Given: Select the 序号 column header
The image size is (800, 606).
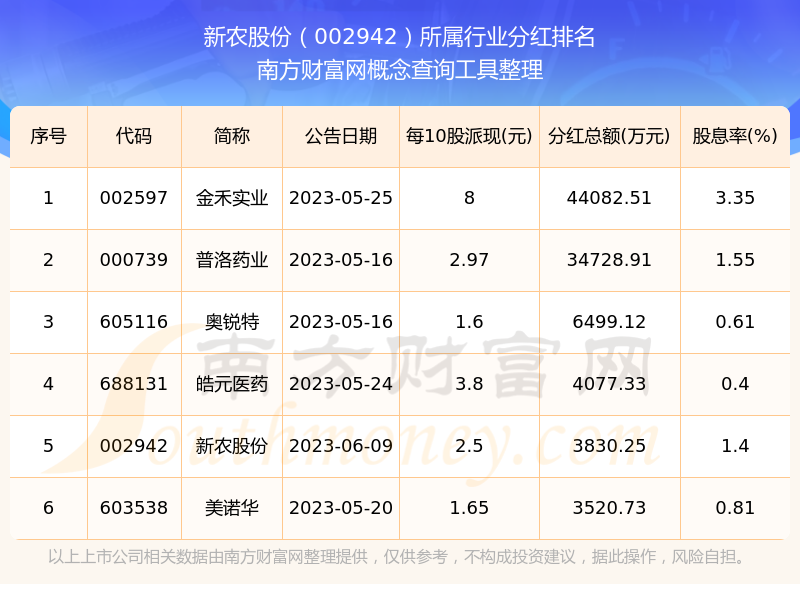Looking at the screenshot, I should click(x=48, y=136).
